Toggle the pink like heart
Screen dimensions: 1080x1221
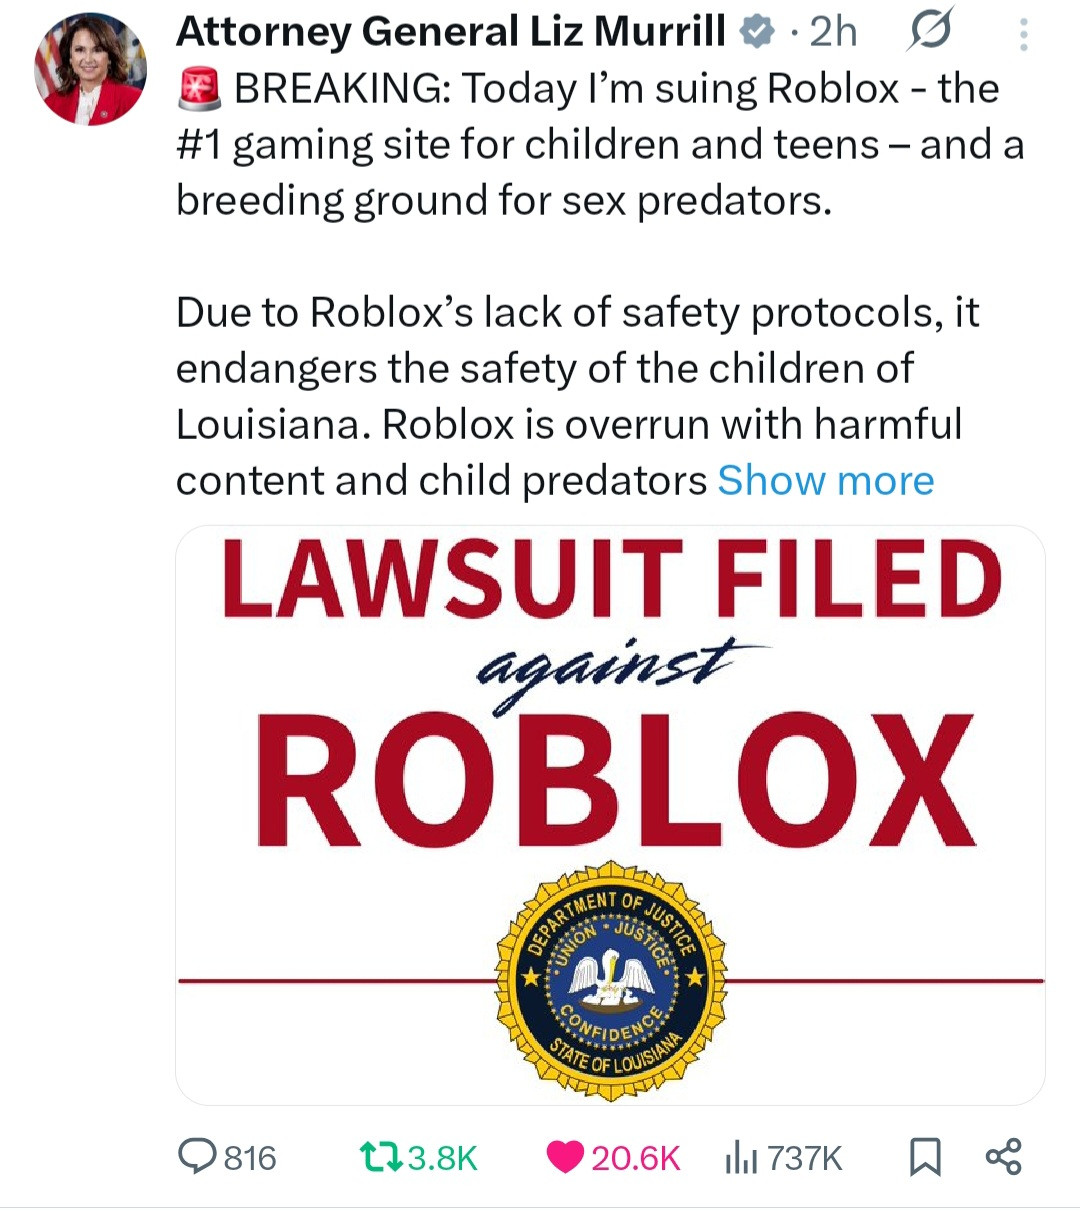pos(565,1157)
